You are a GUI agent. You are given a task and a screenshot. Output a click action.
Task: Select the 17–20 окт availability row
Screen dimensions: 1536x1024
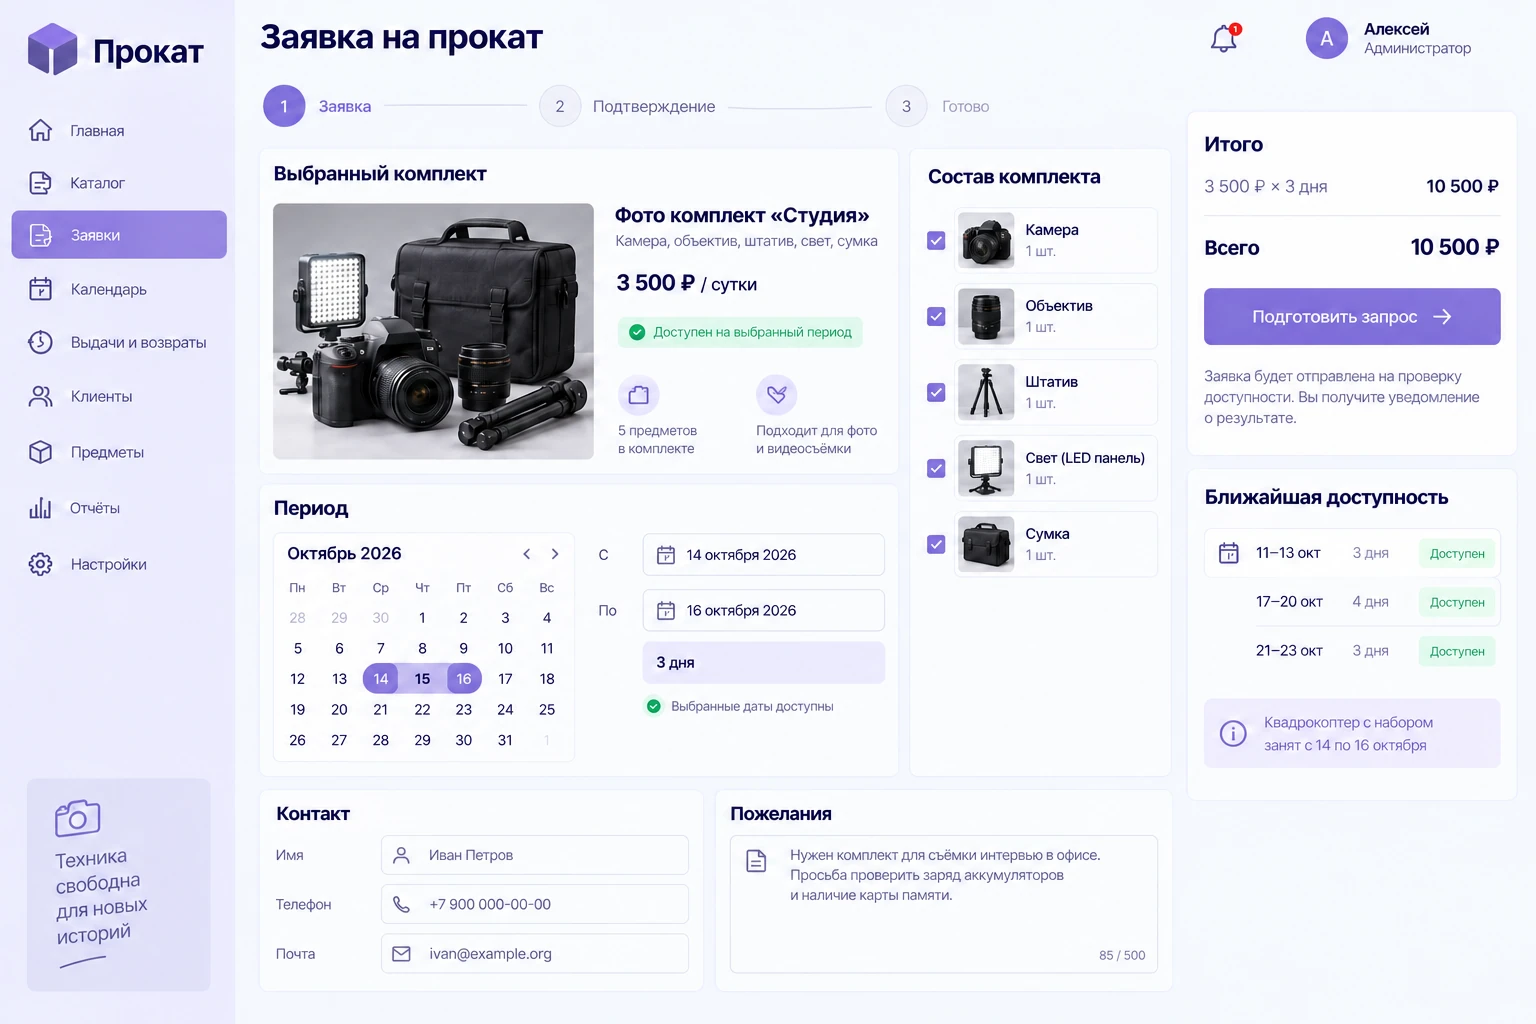[1352, 602]
